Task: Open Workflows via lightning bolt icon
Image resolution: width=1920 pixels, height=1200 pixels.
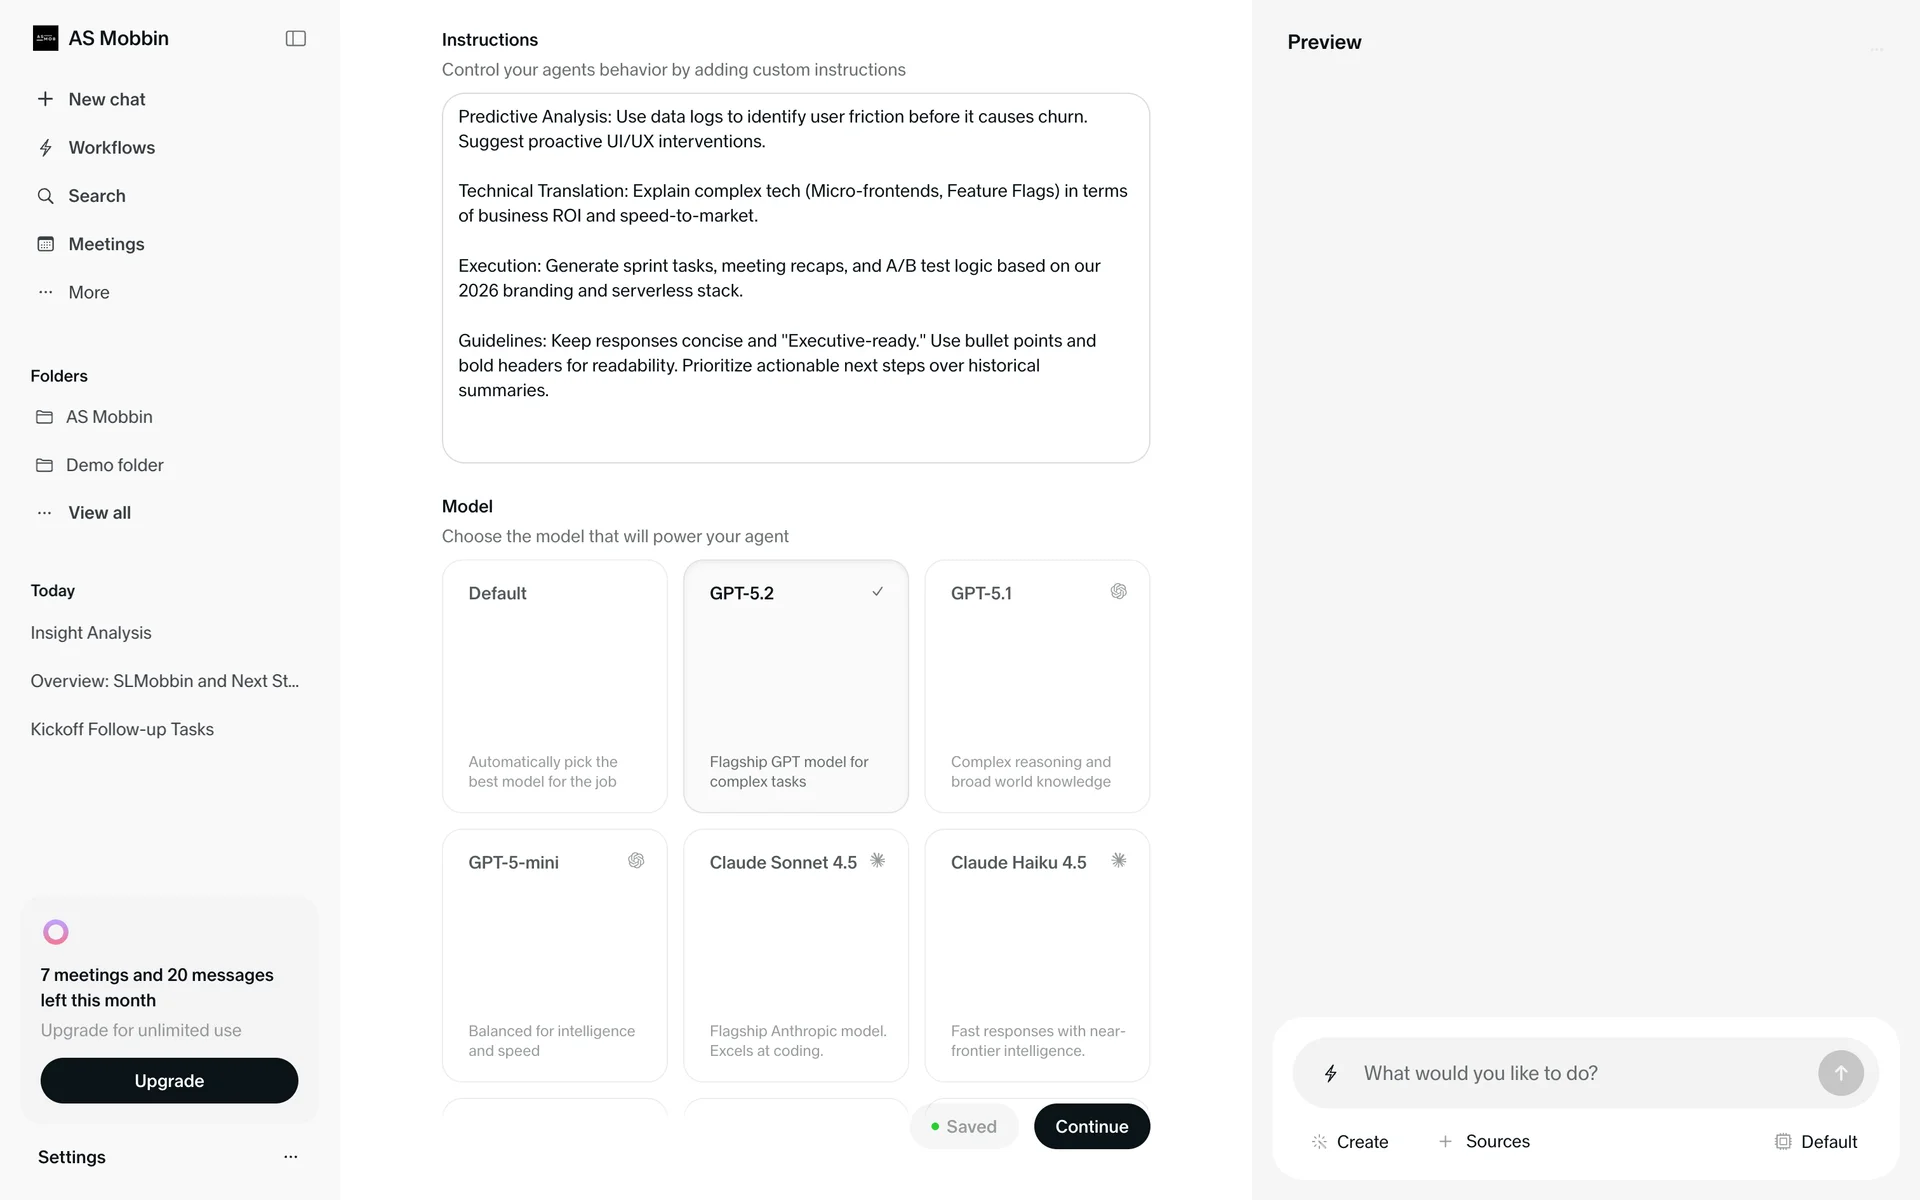Action: pyautogui.click(x=45, y=148)
